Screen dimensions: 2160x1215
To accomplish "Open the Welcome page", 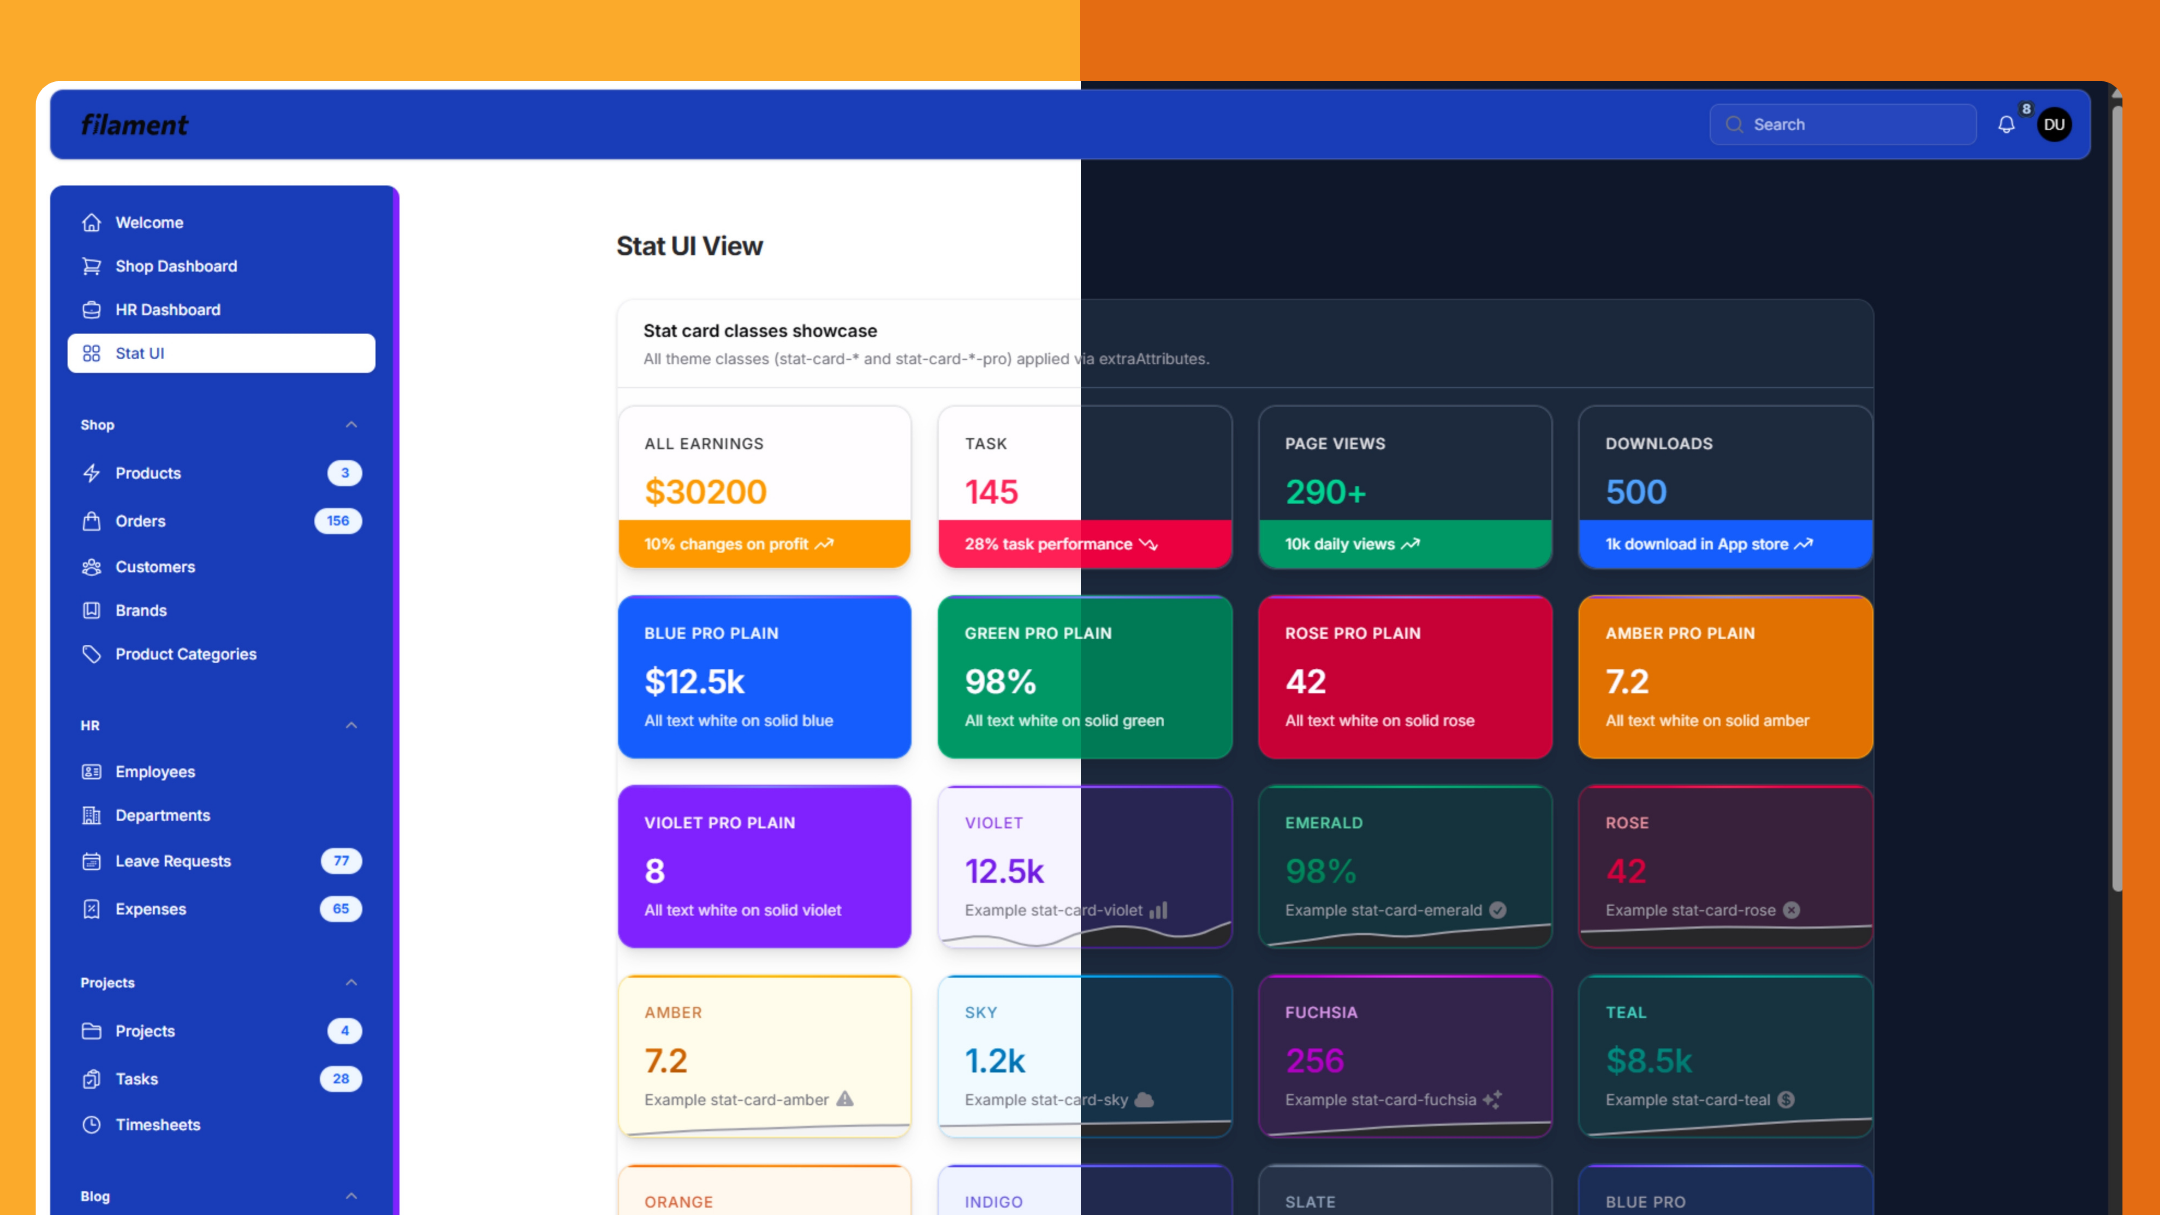I will click(221, 222).
